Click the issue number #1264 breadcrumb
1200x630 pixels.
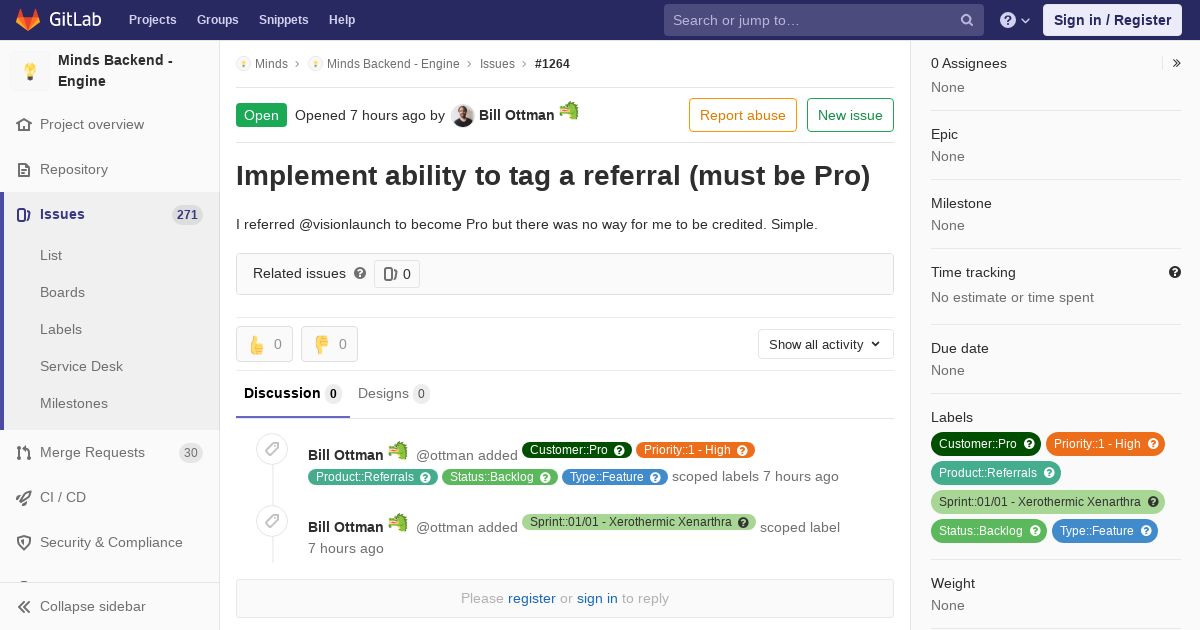click(552, 64)
